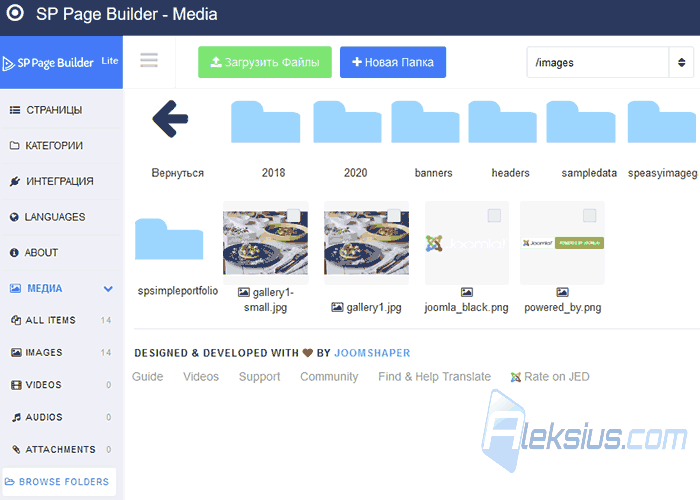
Task: Open the headers folder icon
Action: (502, 122)
